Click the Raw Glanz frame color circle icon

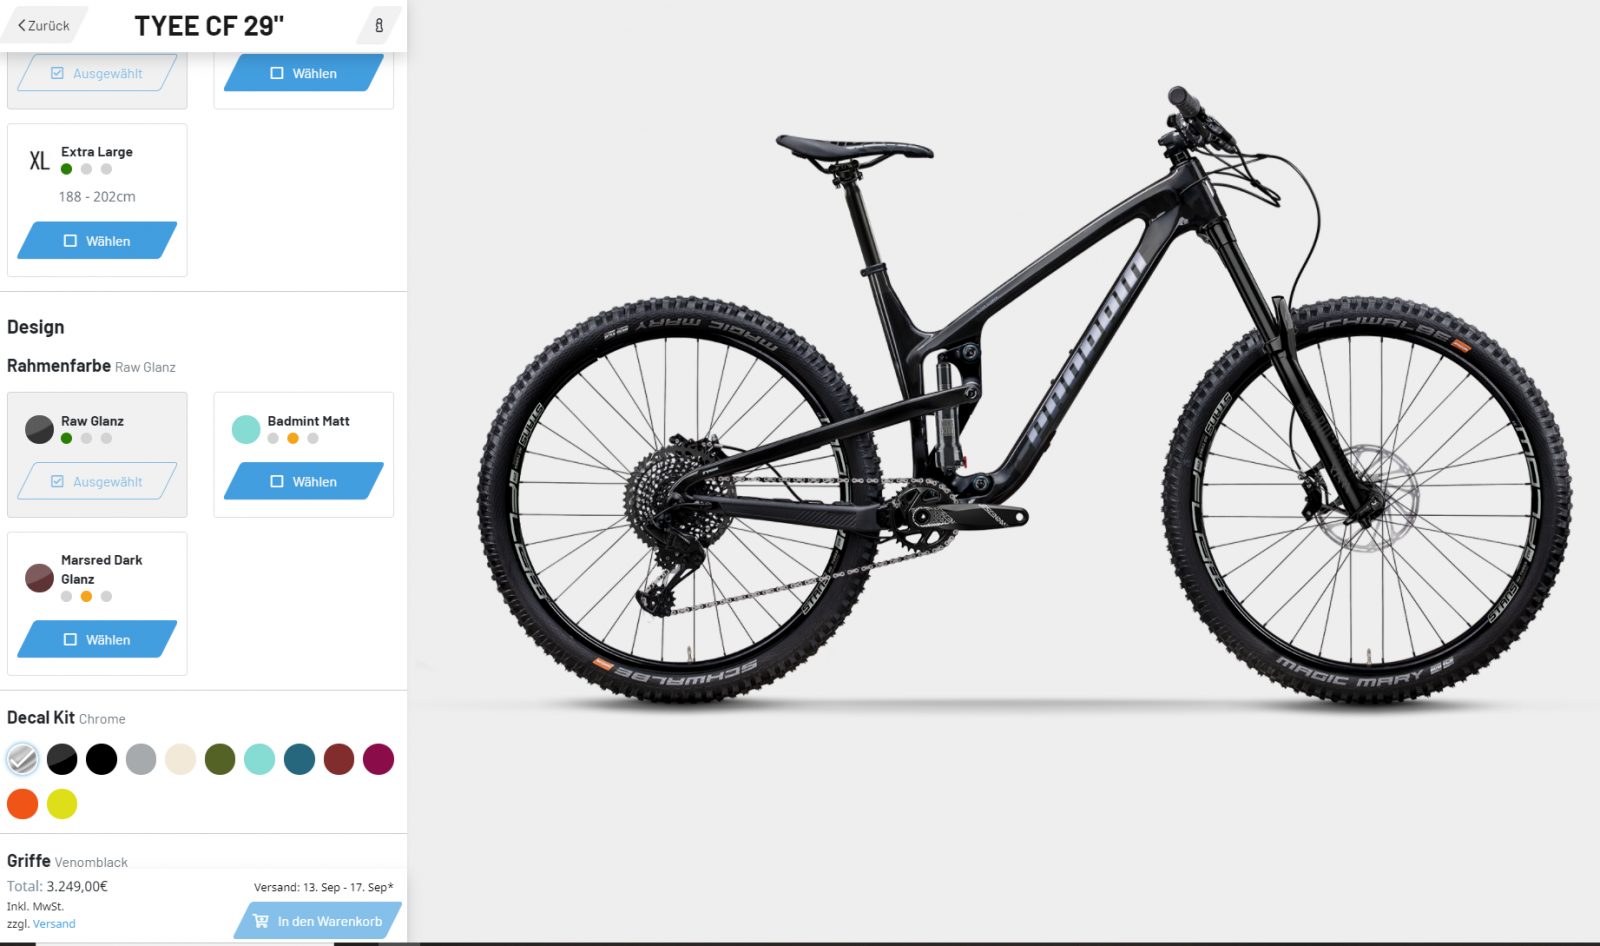[x=39, y=429]
